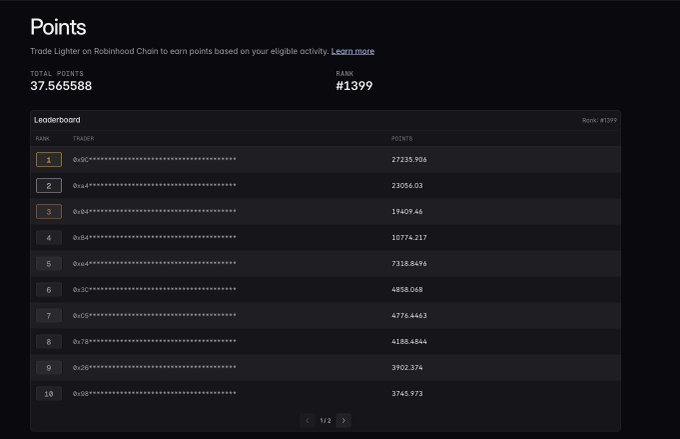Click the rank 4 badge
Screen dimensions: 680x439
tap(49, 238)
